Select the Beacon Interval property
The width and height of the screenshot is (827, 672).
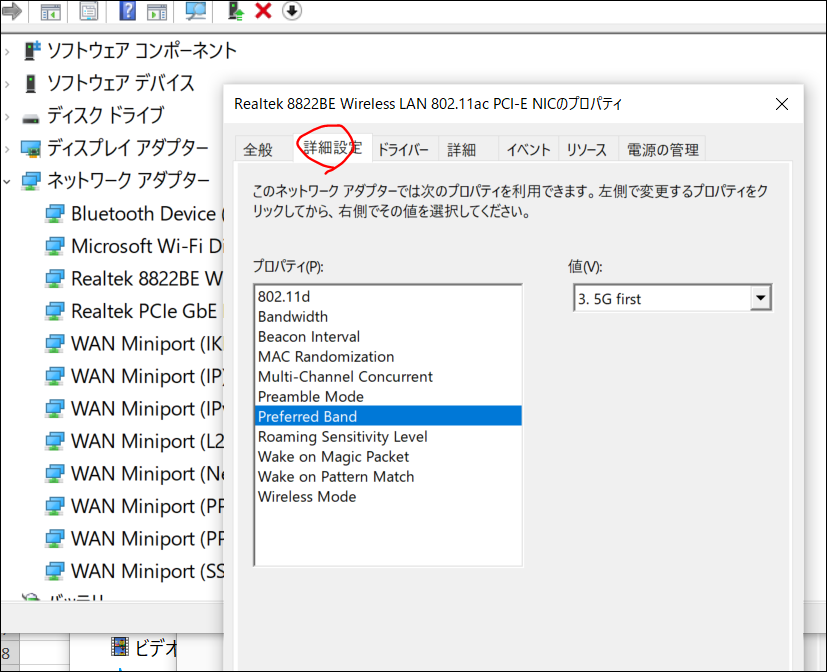[388, 337]
